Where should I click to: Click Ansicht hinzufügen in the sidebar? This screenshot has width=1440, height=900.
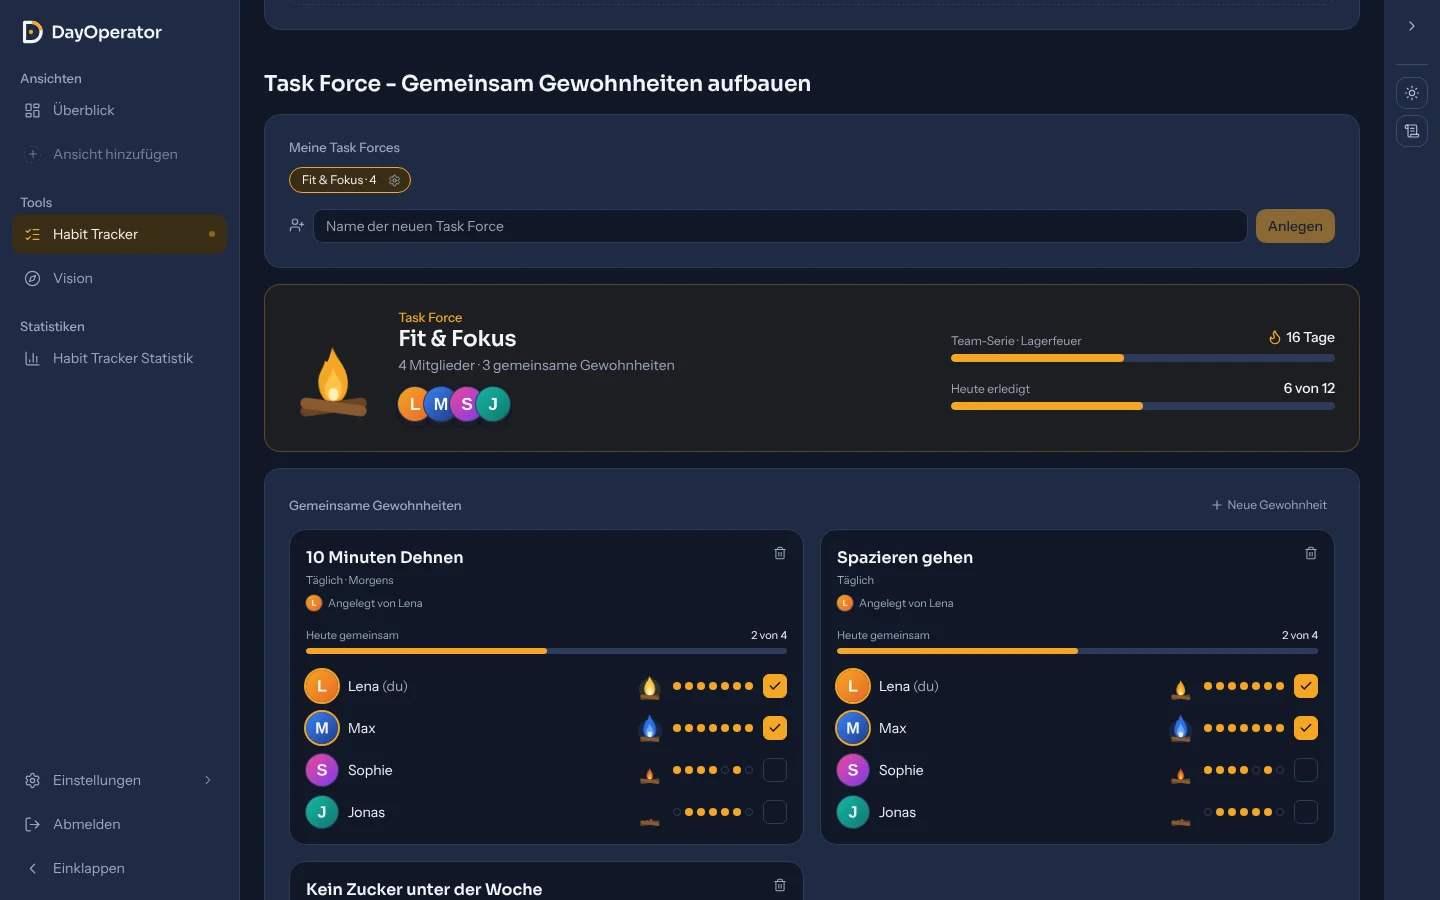tap(120, 154)
